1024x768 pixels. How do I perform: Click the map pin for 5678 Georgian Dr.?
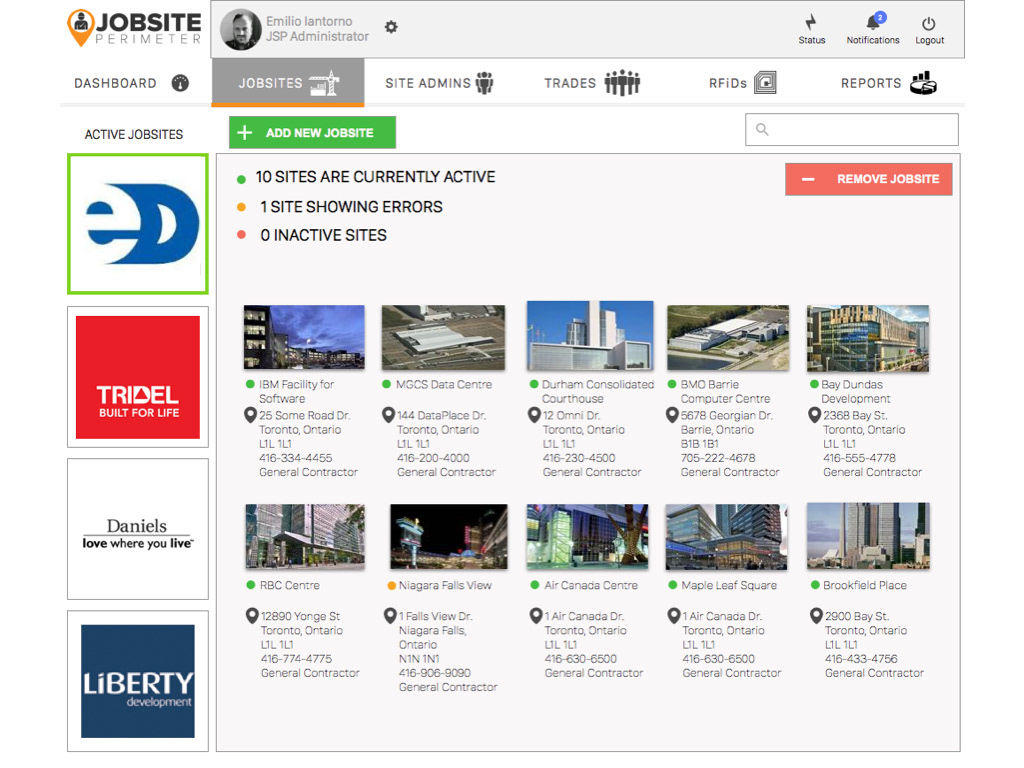(x=672, y=415)
